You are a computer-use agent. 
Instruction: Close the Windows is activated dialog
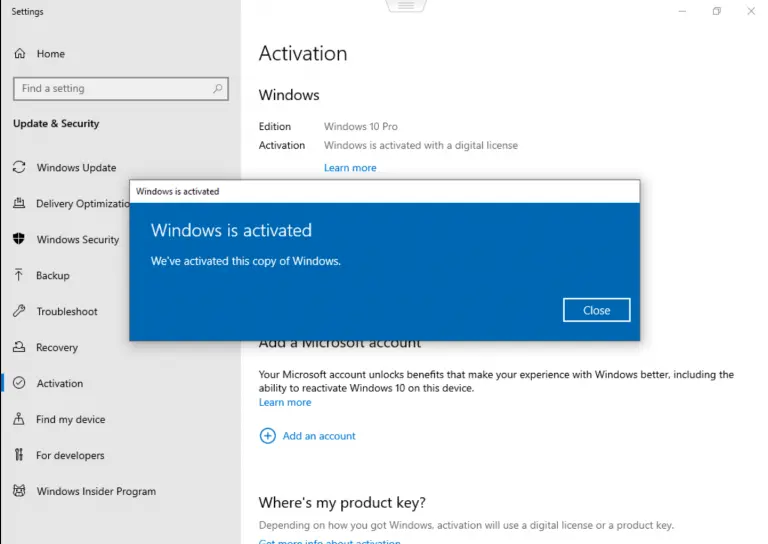tap(596, 310)
